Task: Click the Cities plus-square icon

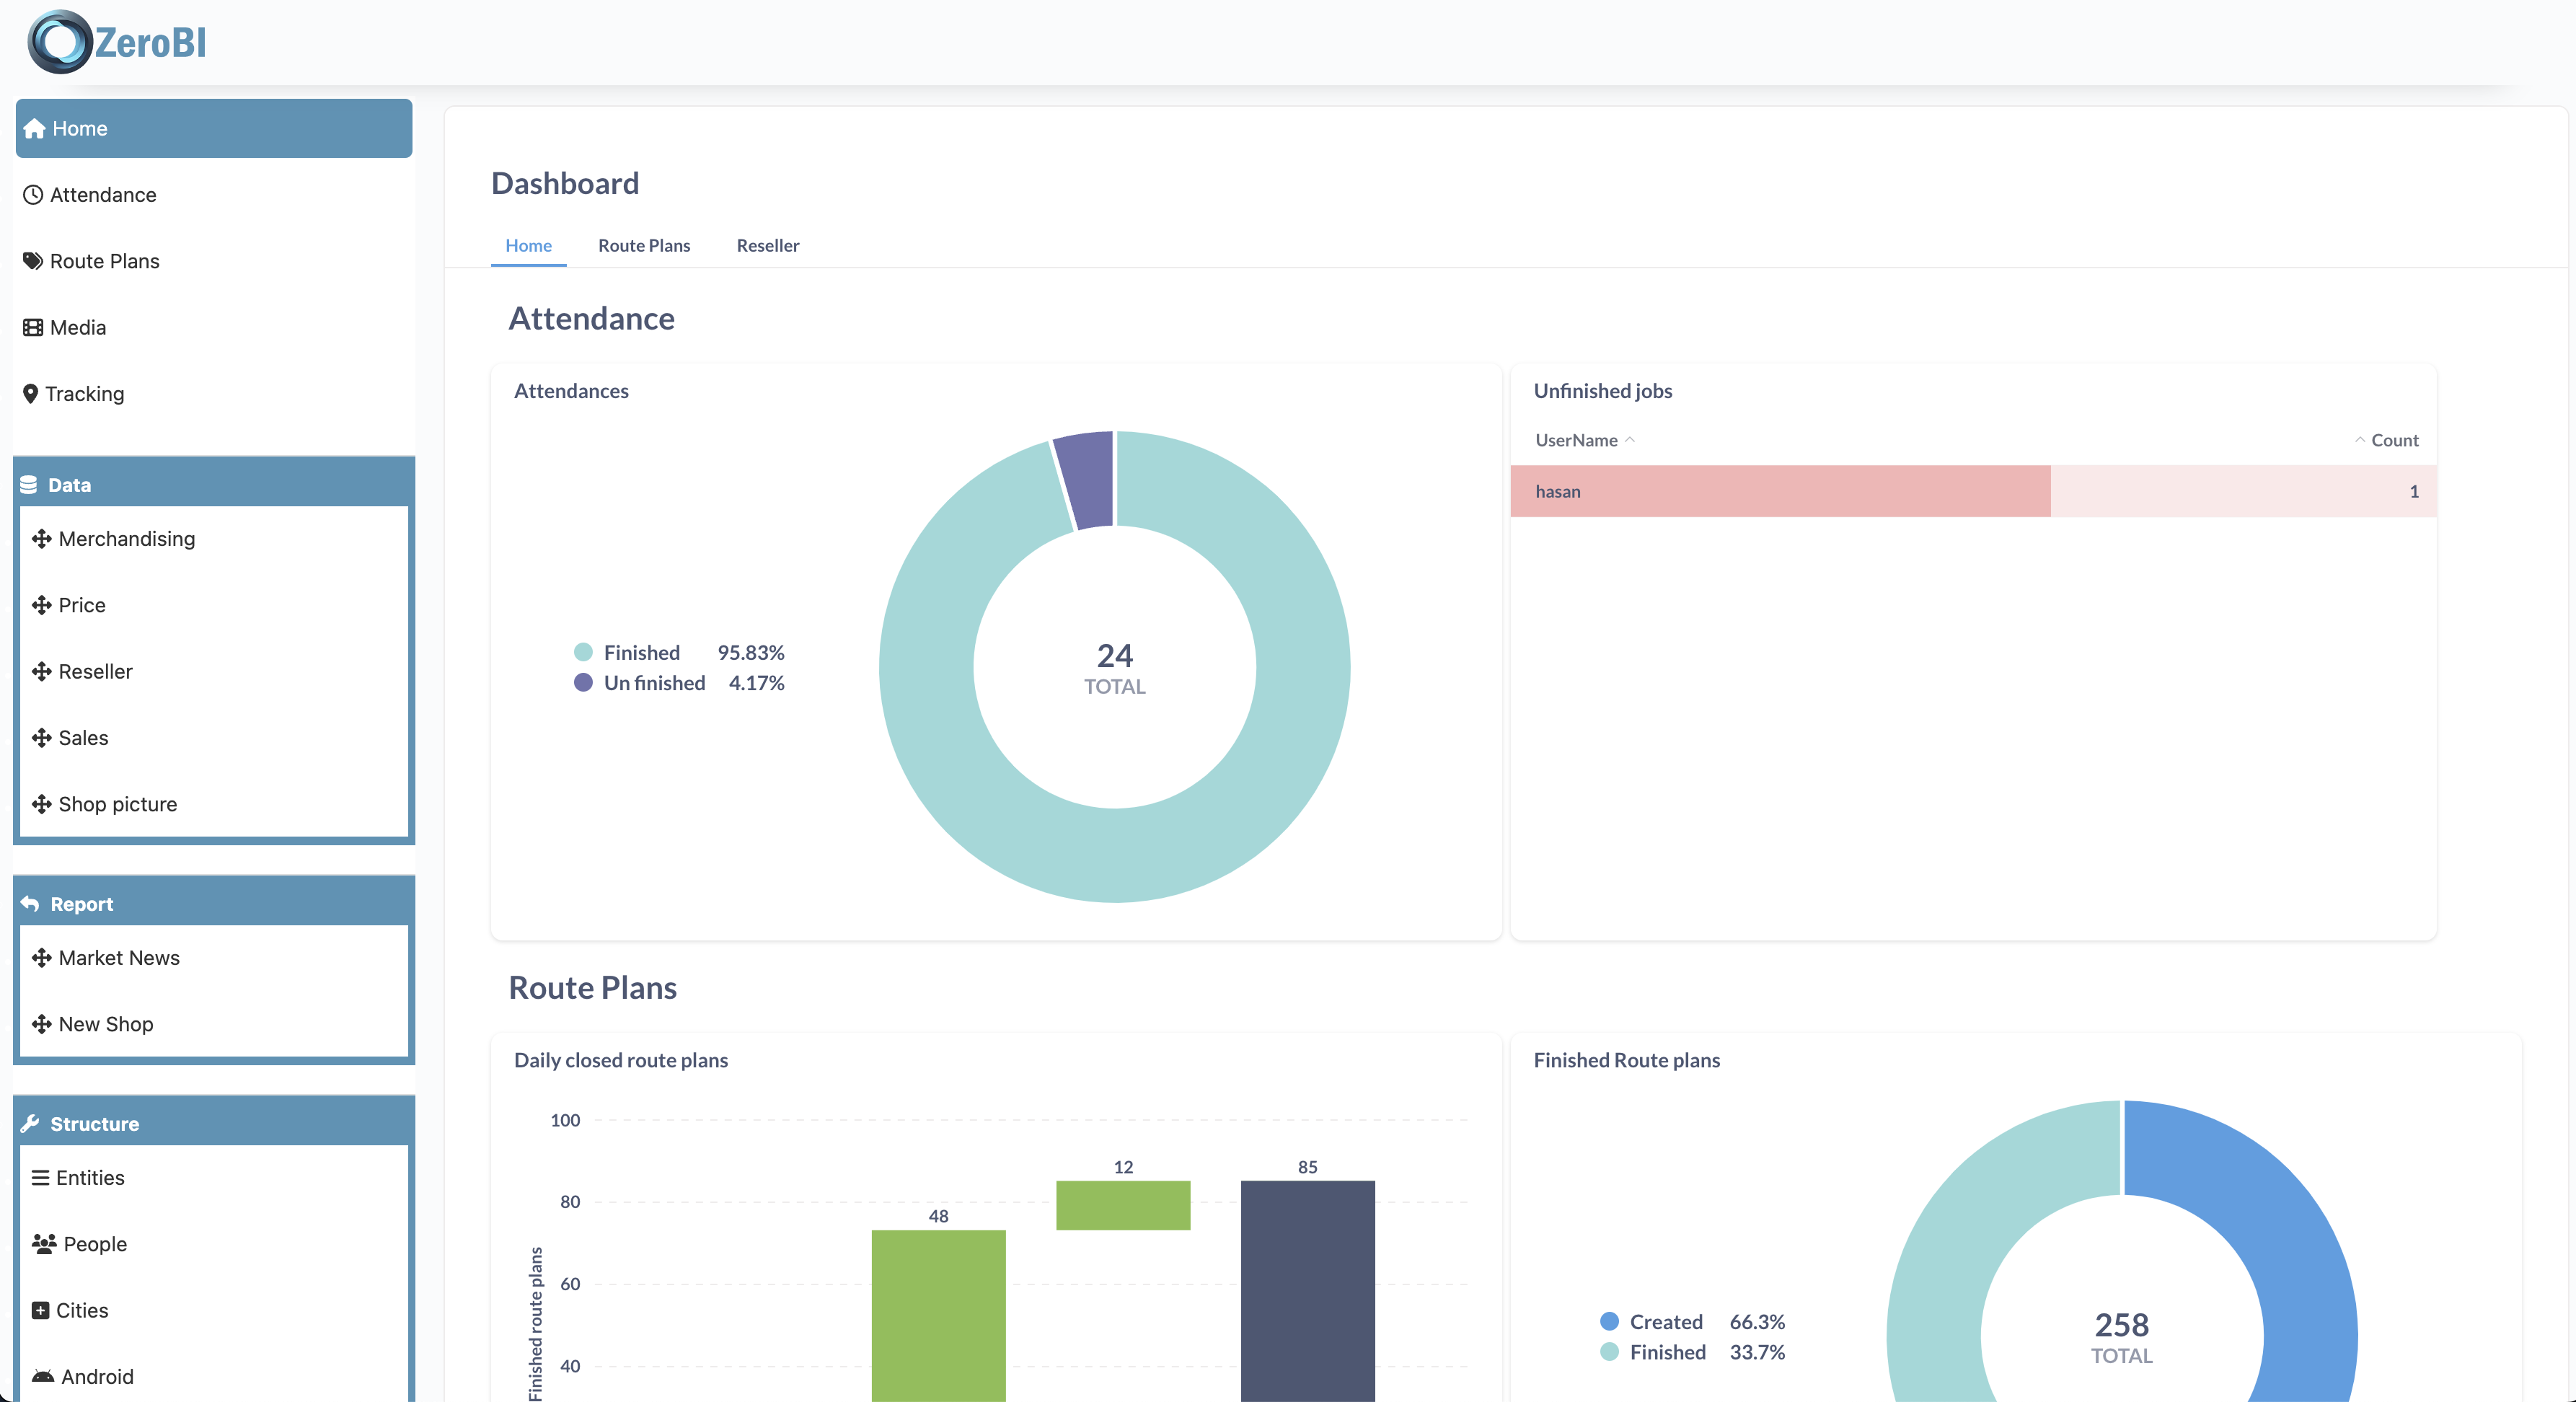Action: coord(41,1311)
